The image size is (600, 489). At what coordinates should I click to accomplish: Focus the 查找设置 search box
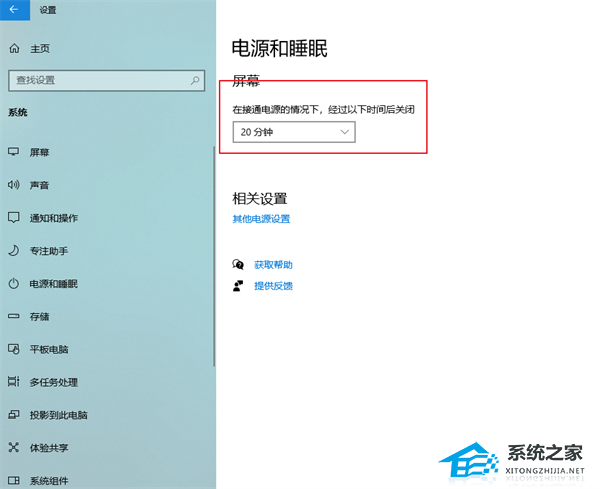click(x=106, y=80)
